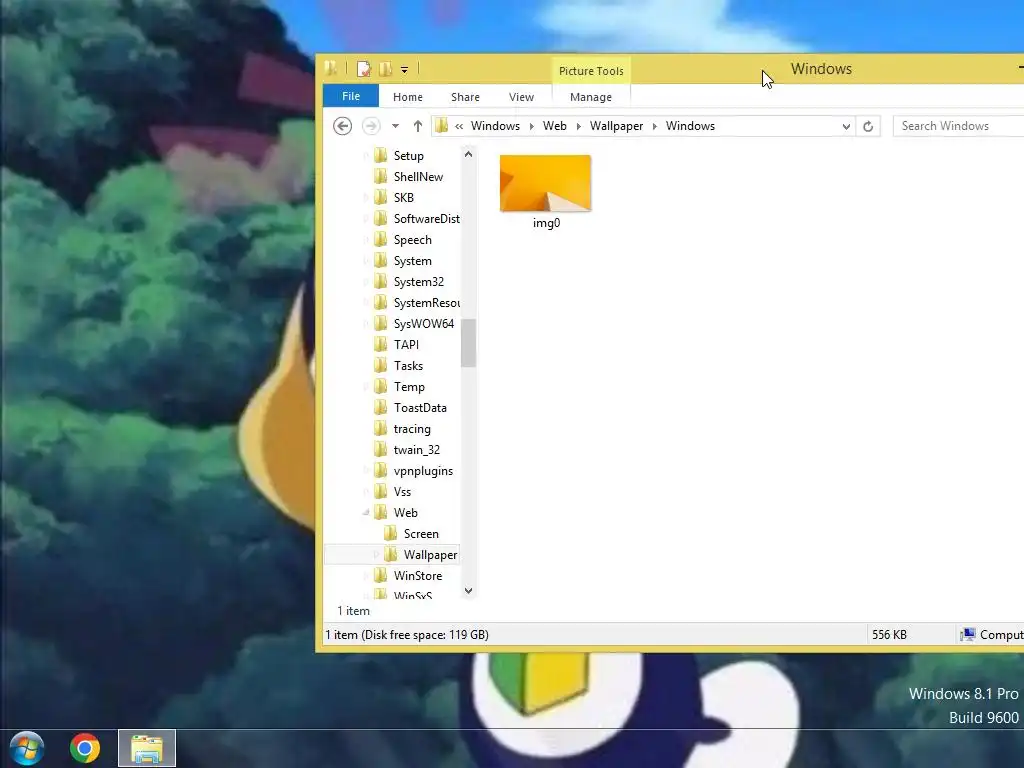Navigate to Wallpaper in the address bar
The height and width of the screenshot is (768, 1024).
click(x=616, y=125)
